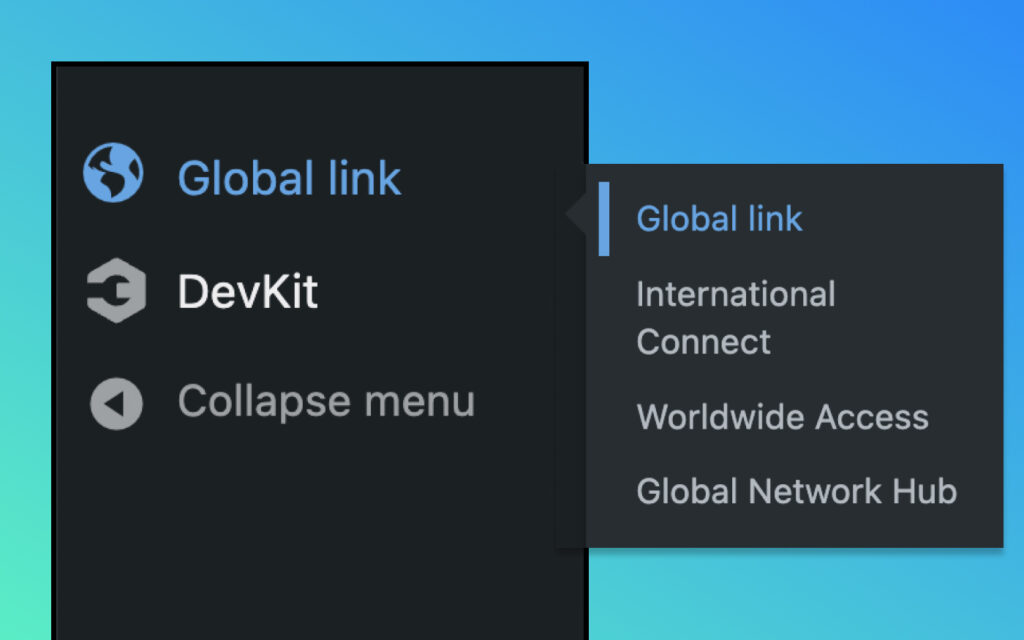Select Worldwide Access in the flyout
This screenshot has width=1024, height=640.
click(x=782, y=417)
